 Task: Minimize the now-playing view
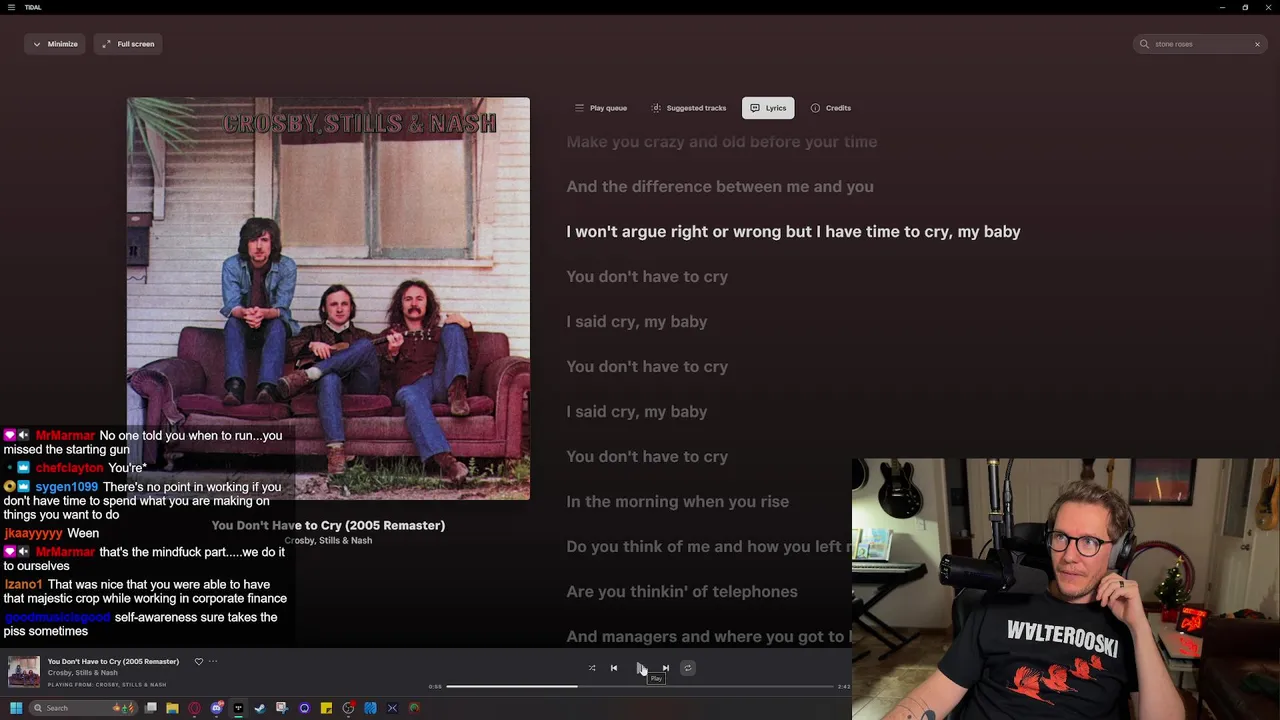coord(54,44)
